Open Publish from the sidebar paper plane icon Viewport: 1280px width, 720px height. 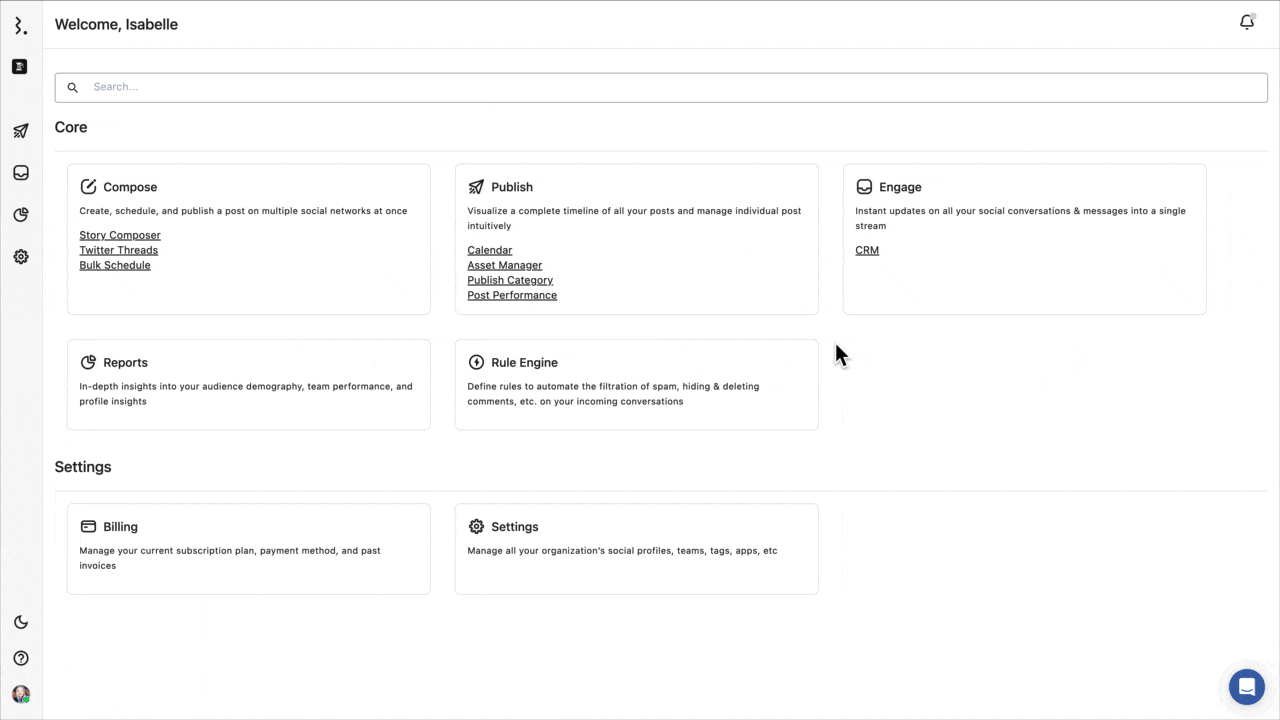21,131
